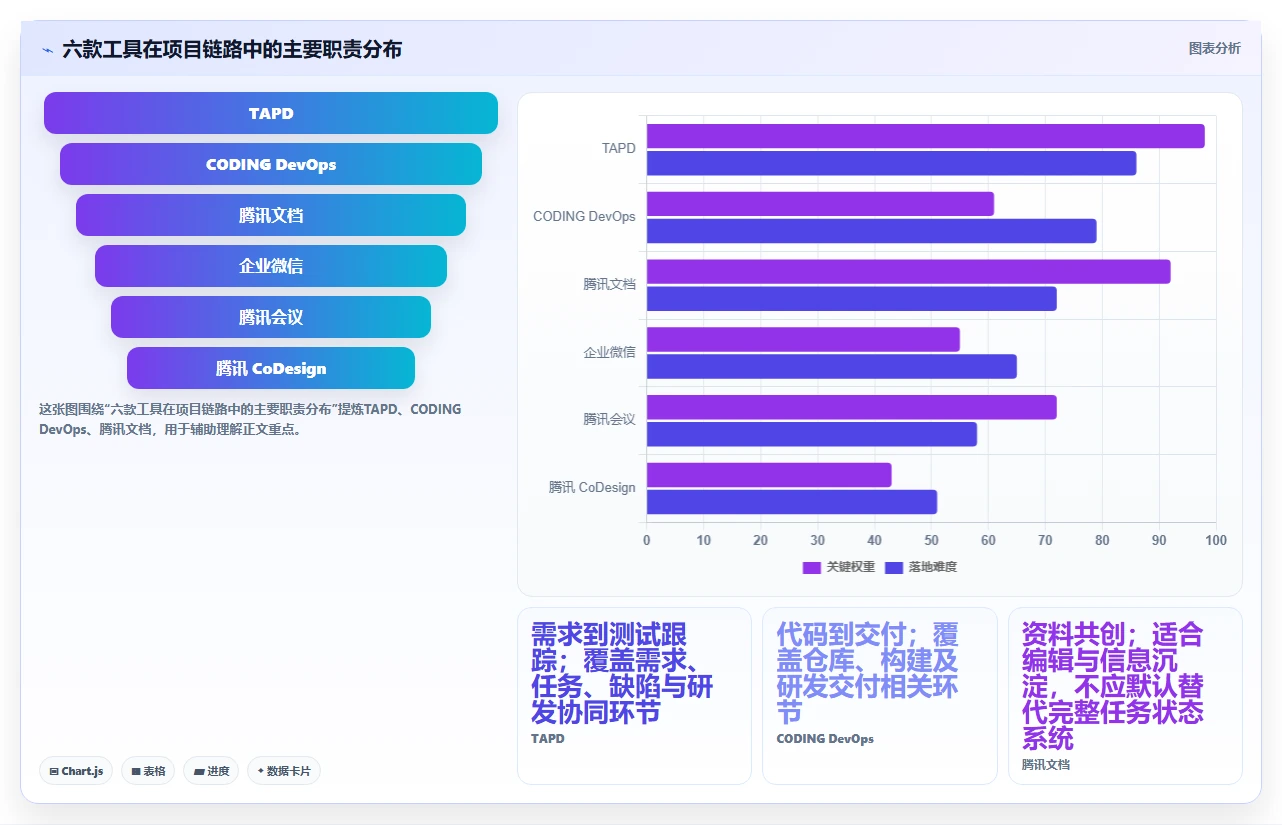Viewport: 1282px width, 825px height.
Task: Click 腾讯会议 purple 关键权重 bar
Action: click(x=851, y=407)
